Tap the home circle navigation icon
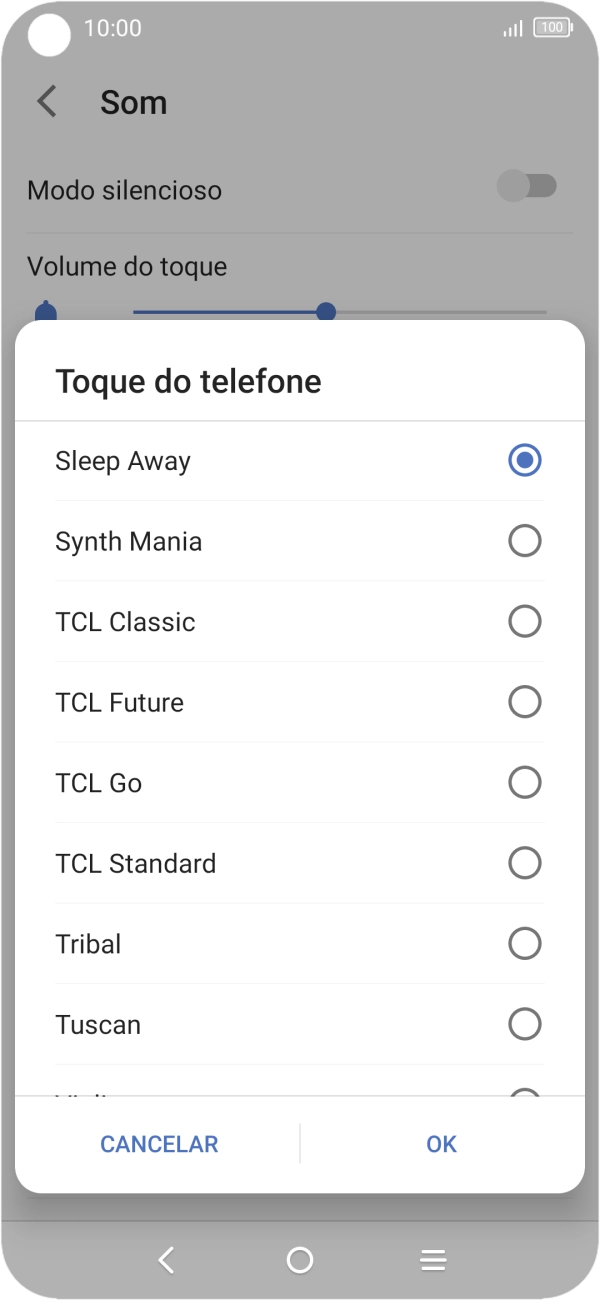Screen dimensions: 600x1300 coord(300,1260)
